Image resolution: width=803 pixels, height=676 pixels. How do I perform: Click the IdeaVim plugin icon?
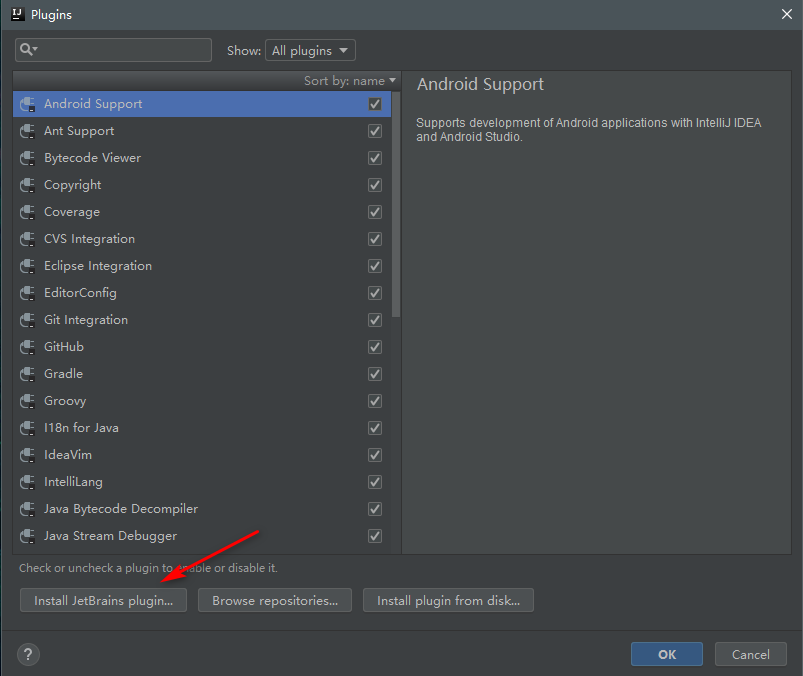pos(28,455)
